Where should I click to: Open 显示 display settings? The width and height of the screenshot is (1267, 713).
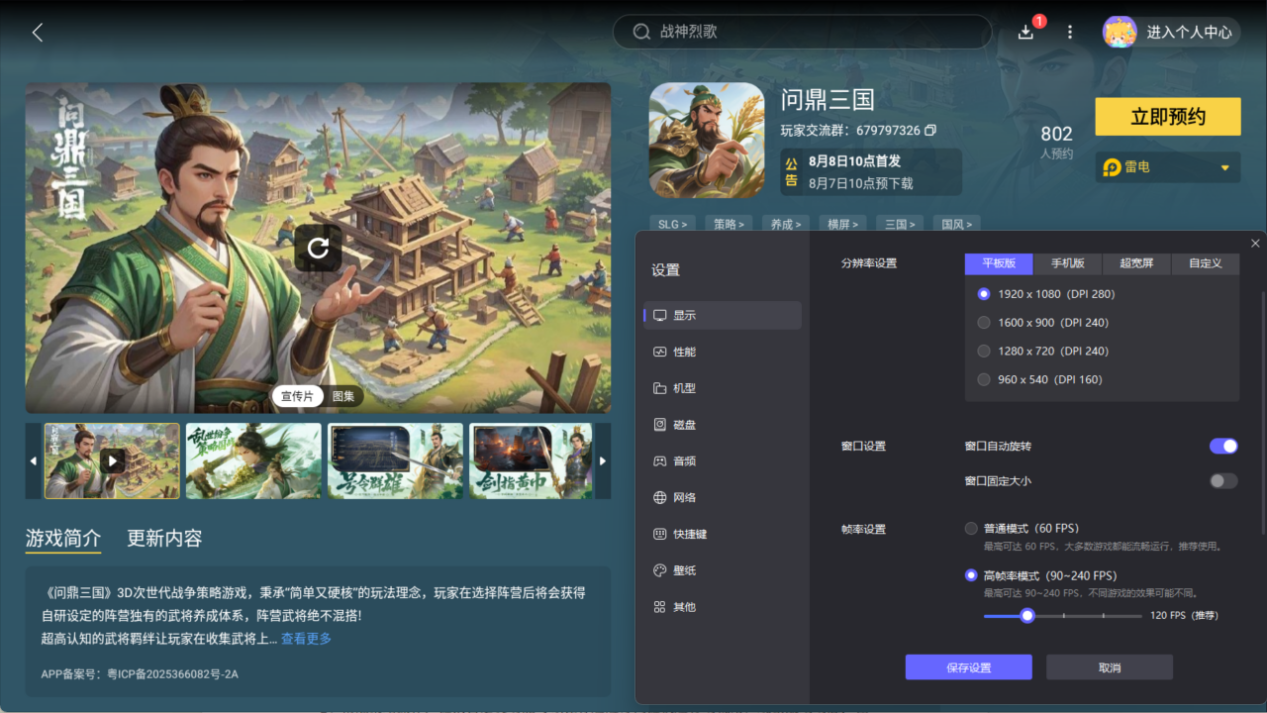pyautogui.click(x=723, y=315)
